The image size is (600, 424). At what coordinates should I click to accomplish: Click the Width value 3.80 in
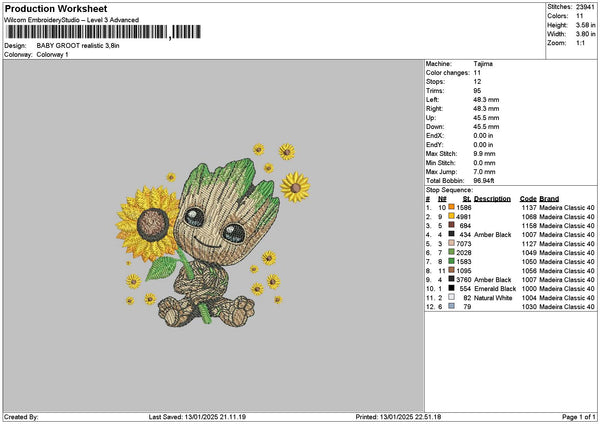point(585,34)
